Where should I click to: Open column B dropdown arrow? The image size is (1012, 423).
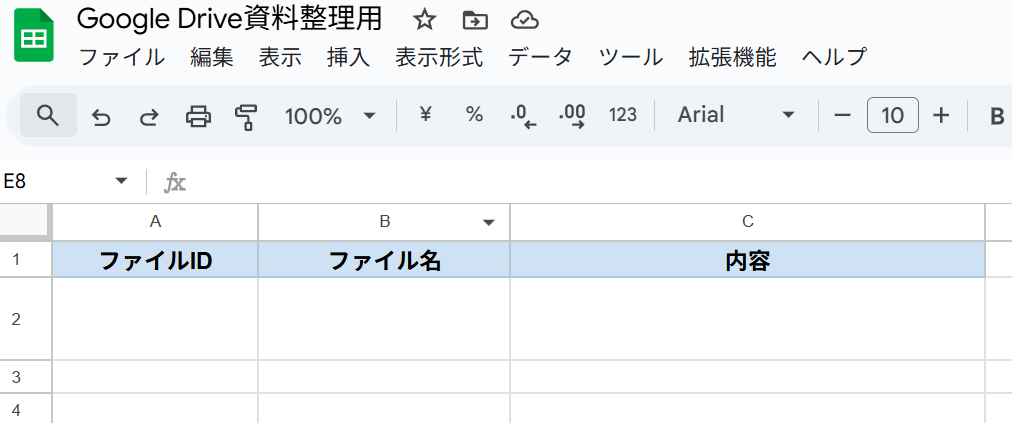click(489, 223)
